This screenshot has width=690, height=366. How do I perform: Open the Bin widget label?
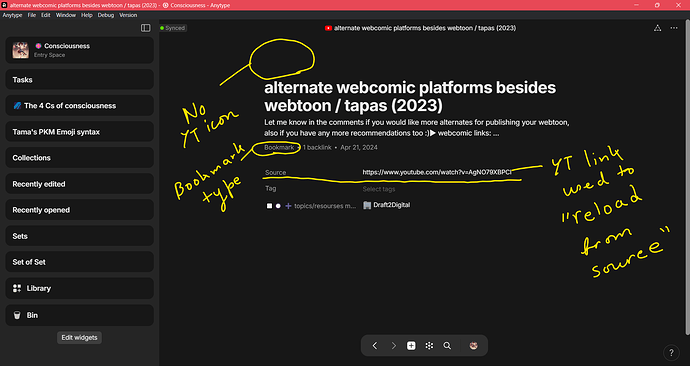coord(32,315)
